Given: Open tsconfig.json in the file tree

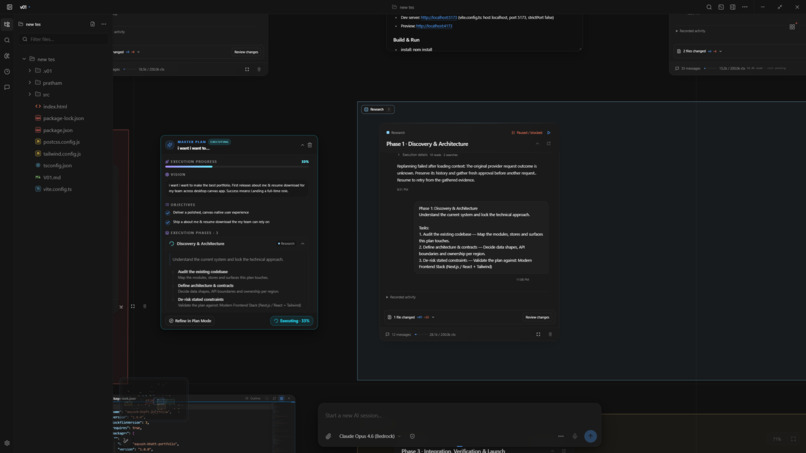Looking at the screenshot, I should [x=57, y=166].
